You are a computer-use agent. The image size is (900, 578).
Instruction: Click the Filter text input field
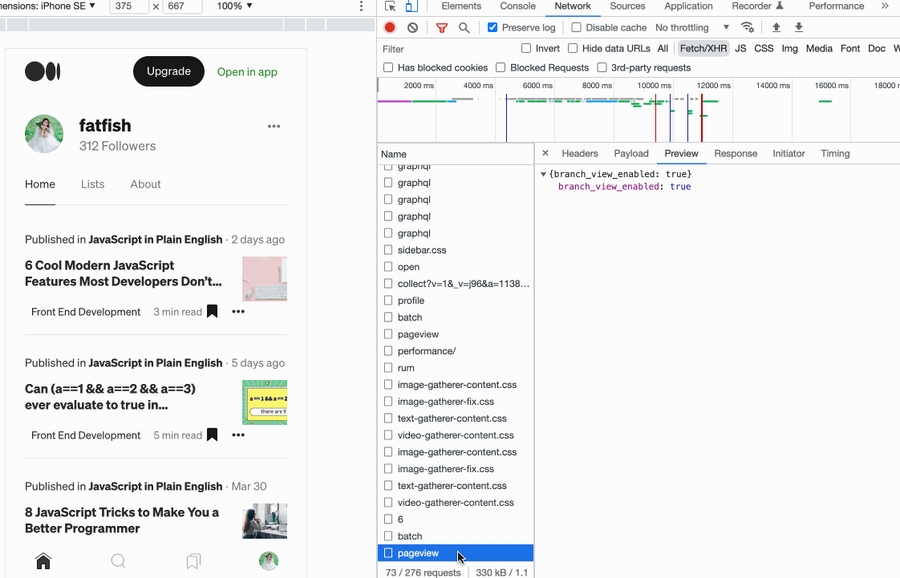pos(445,48)
